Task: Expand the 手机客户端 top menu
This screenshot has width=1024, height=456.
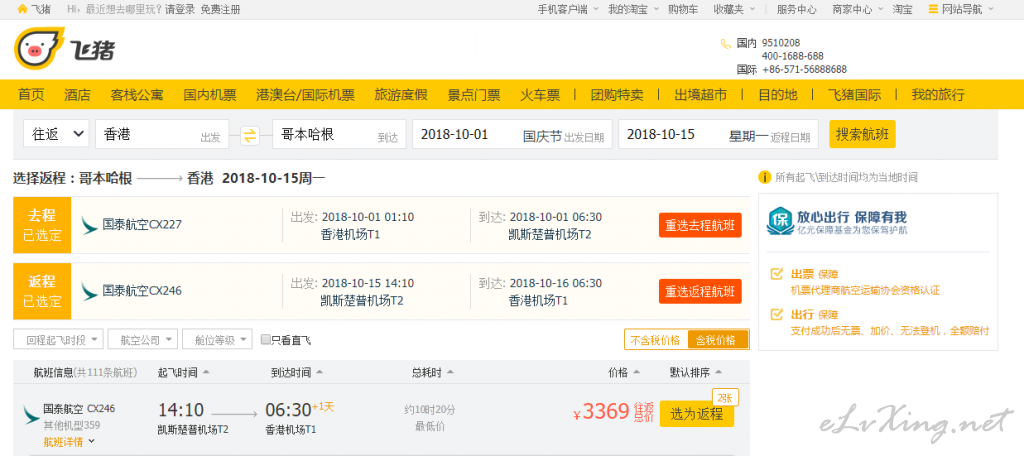Action: (x=567, y=9)
